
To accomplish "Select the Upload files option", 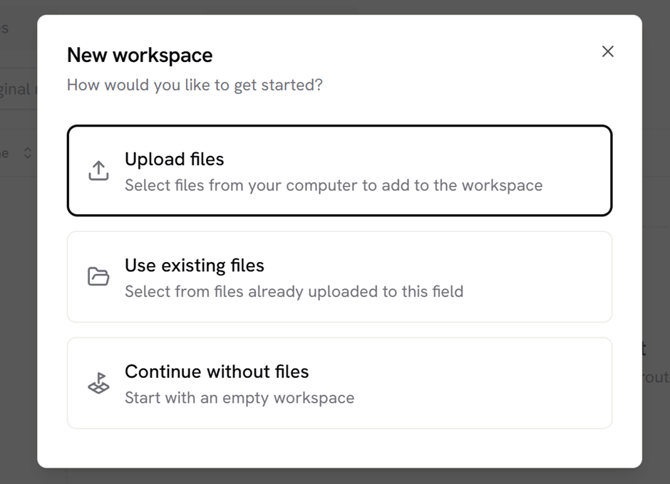I will pyautogui.click(x=339, y=170).
